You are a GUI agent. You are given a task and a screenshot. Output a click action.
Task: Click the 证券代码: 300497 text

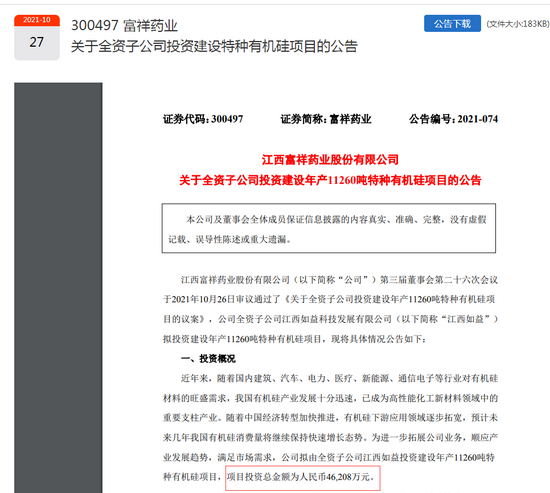coord(203,119)
